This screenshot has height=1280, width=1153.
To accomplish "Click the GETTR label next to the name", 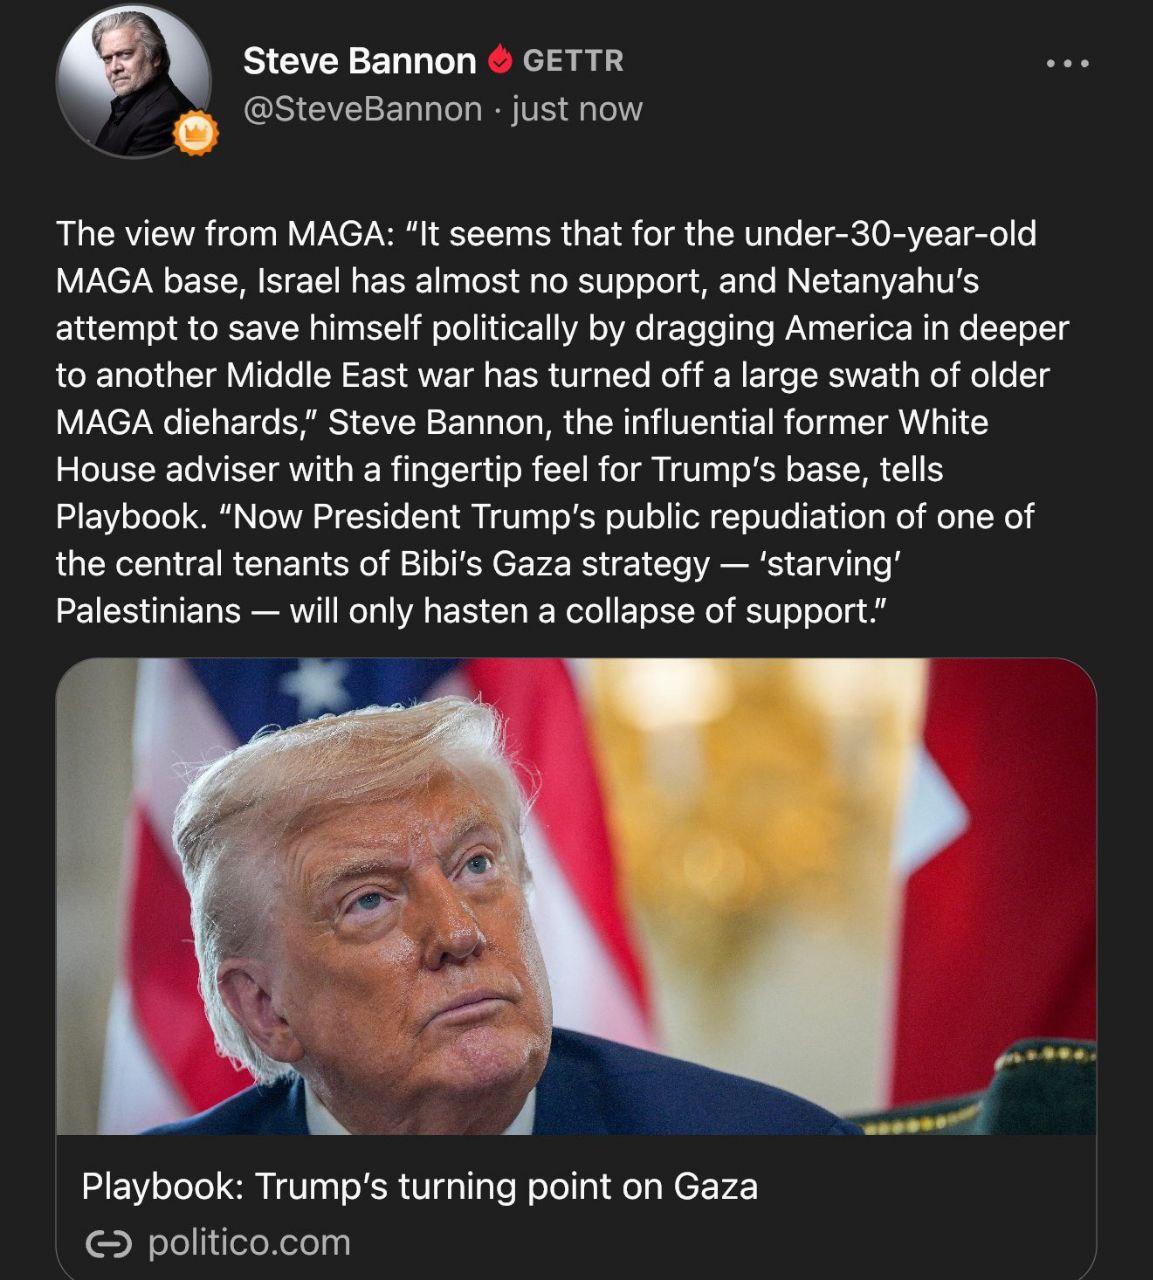I will click(573, 61).
